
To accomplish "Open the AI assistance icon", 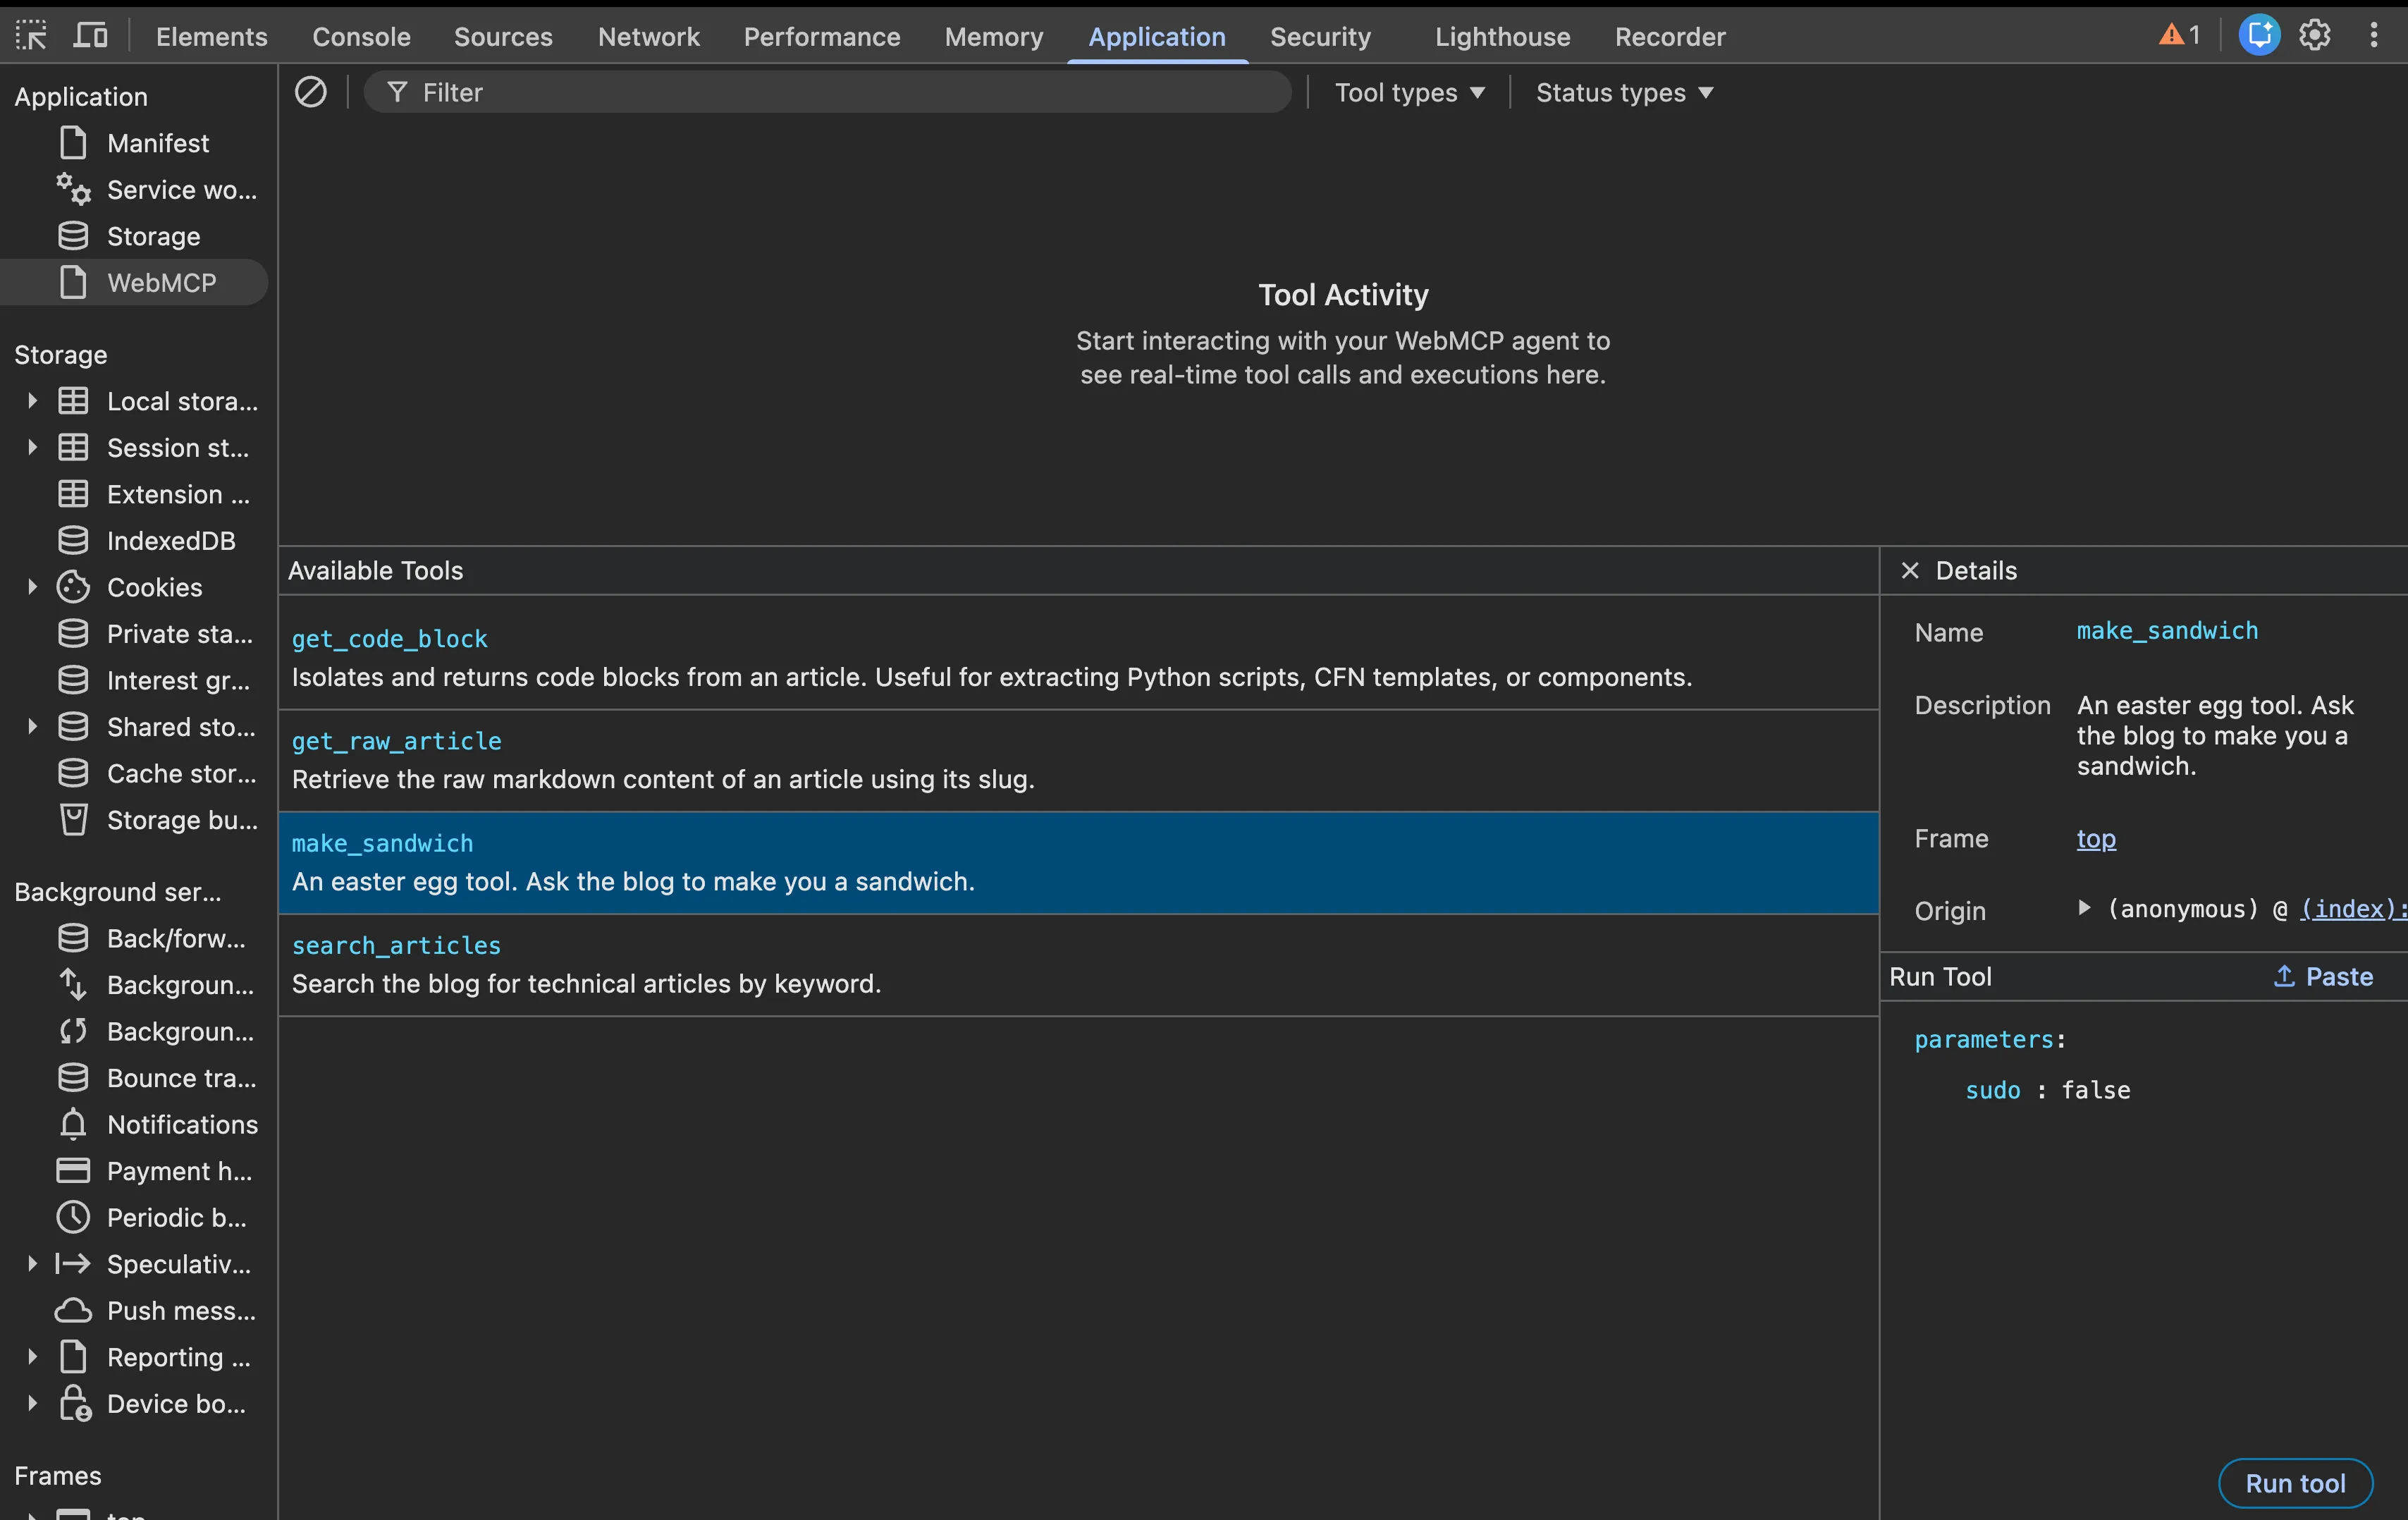I will (2258, 36).
